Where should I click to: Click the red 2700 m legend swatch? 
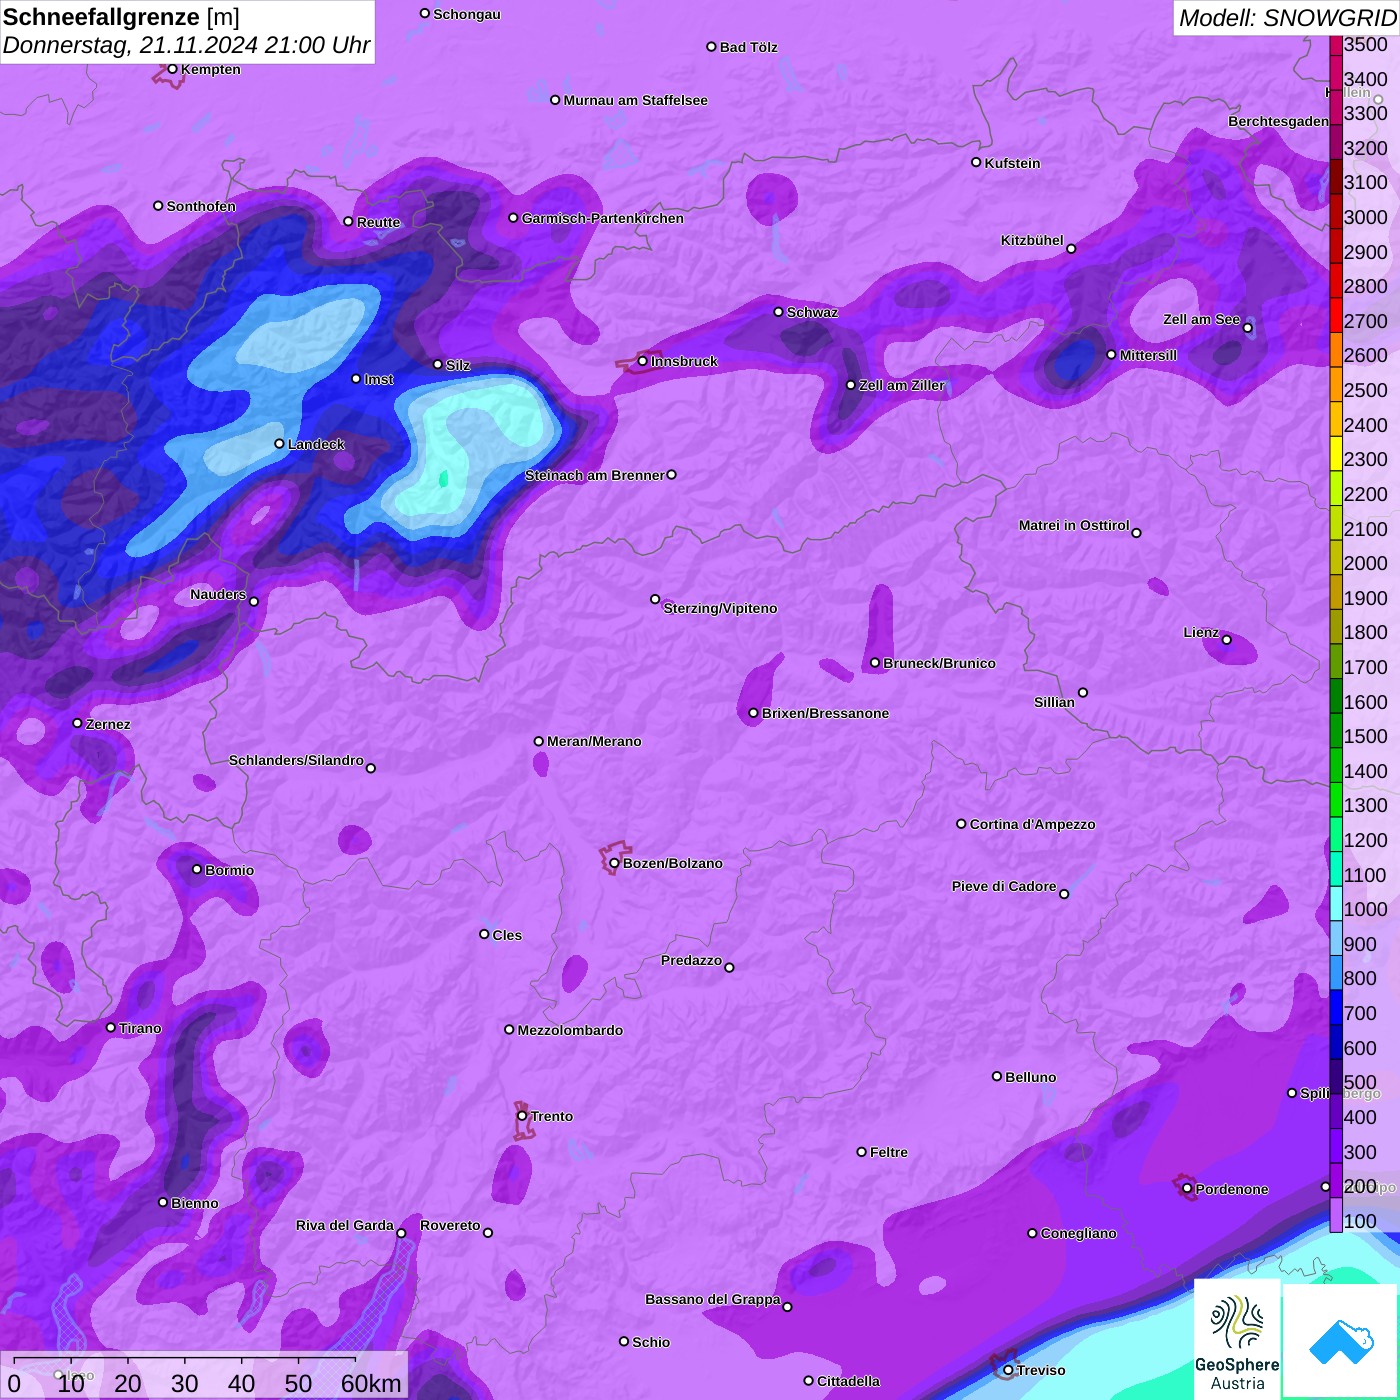click(x=1336, y=315)
